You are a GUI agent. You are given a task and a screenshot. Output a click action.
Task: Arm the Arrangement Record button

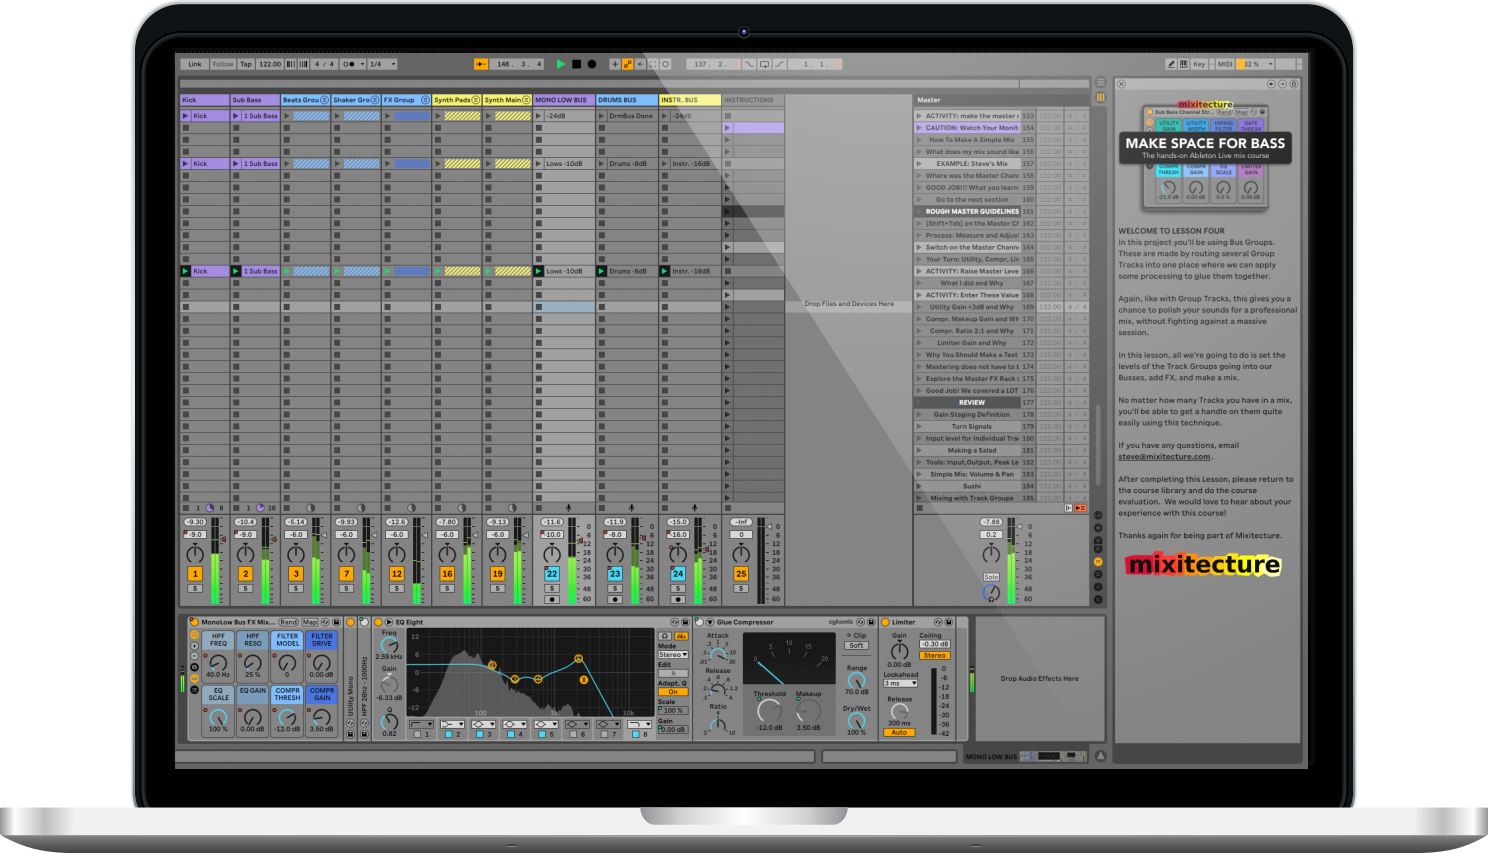592,64
